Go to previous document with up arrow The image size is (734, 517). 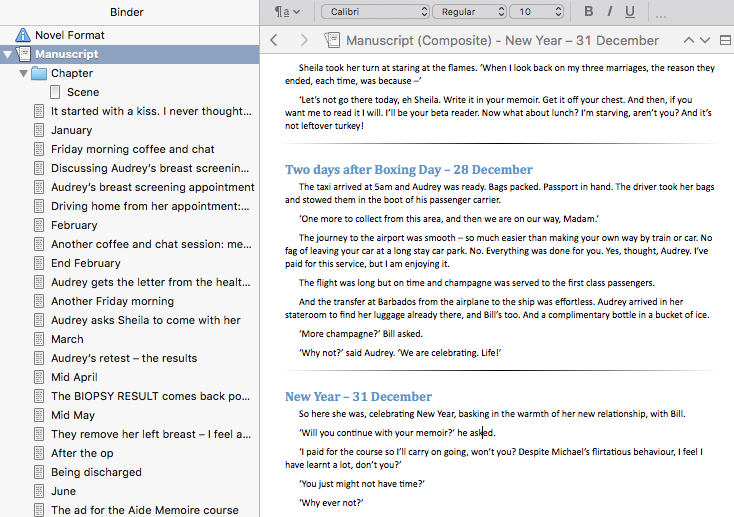pyautogui.click(x=689, y=40)
